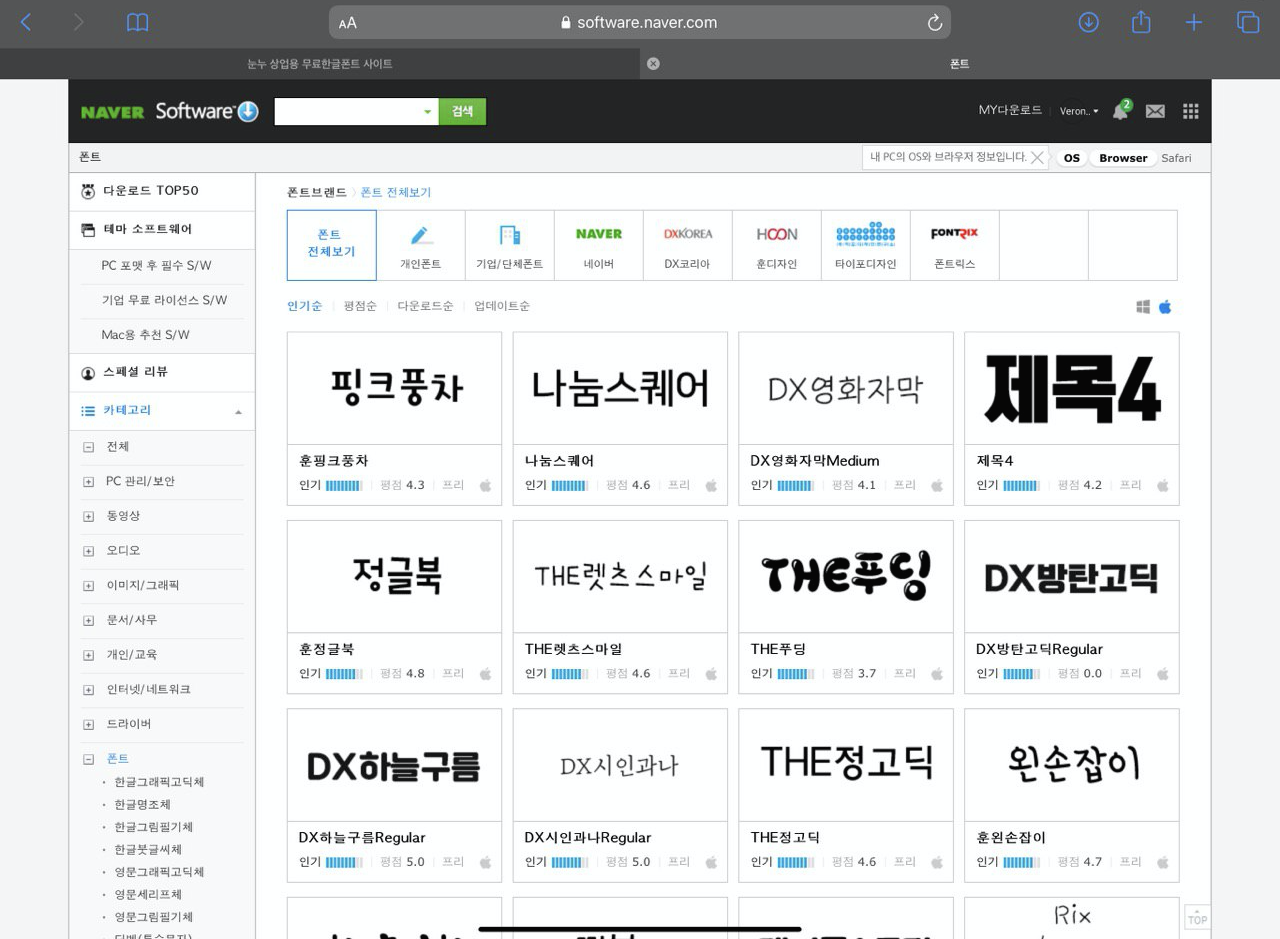Open Mac용 추천 S/W link

click(x=145, y=335)
